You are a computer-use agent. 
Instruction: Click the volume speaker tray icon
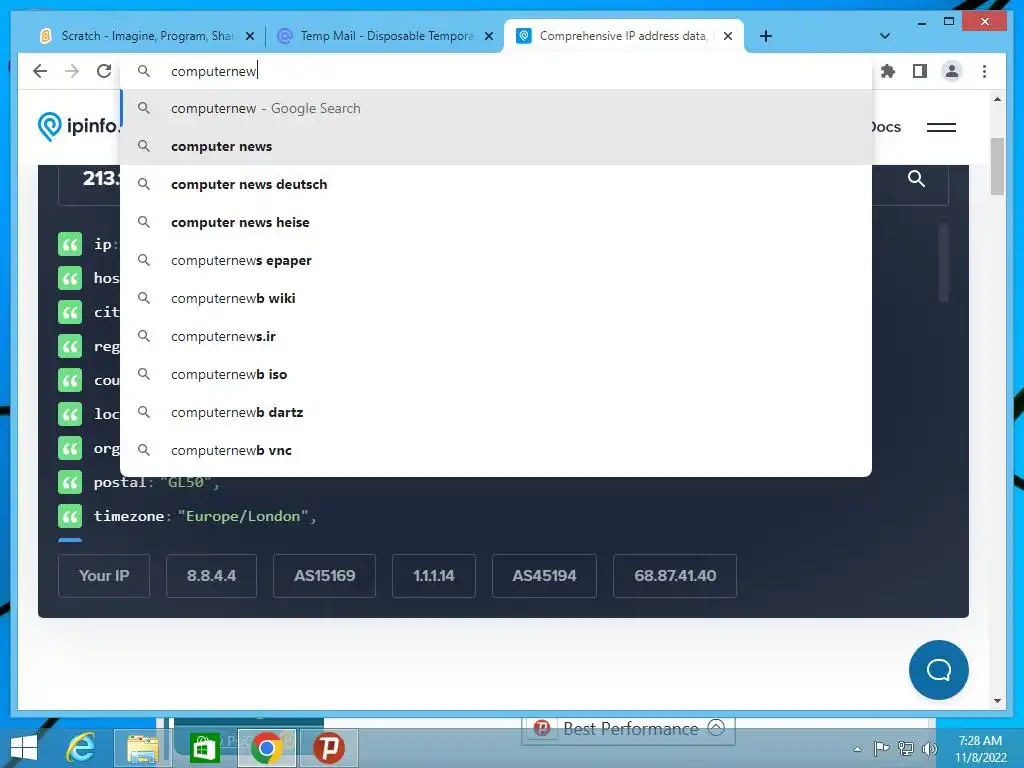pyautogui.click(x=929, y=749)
